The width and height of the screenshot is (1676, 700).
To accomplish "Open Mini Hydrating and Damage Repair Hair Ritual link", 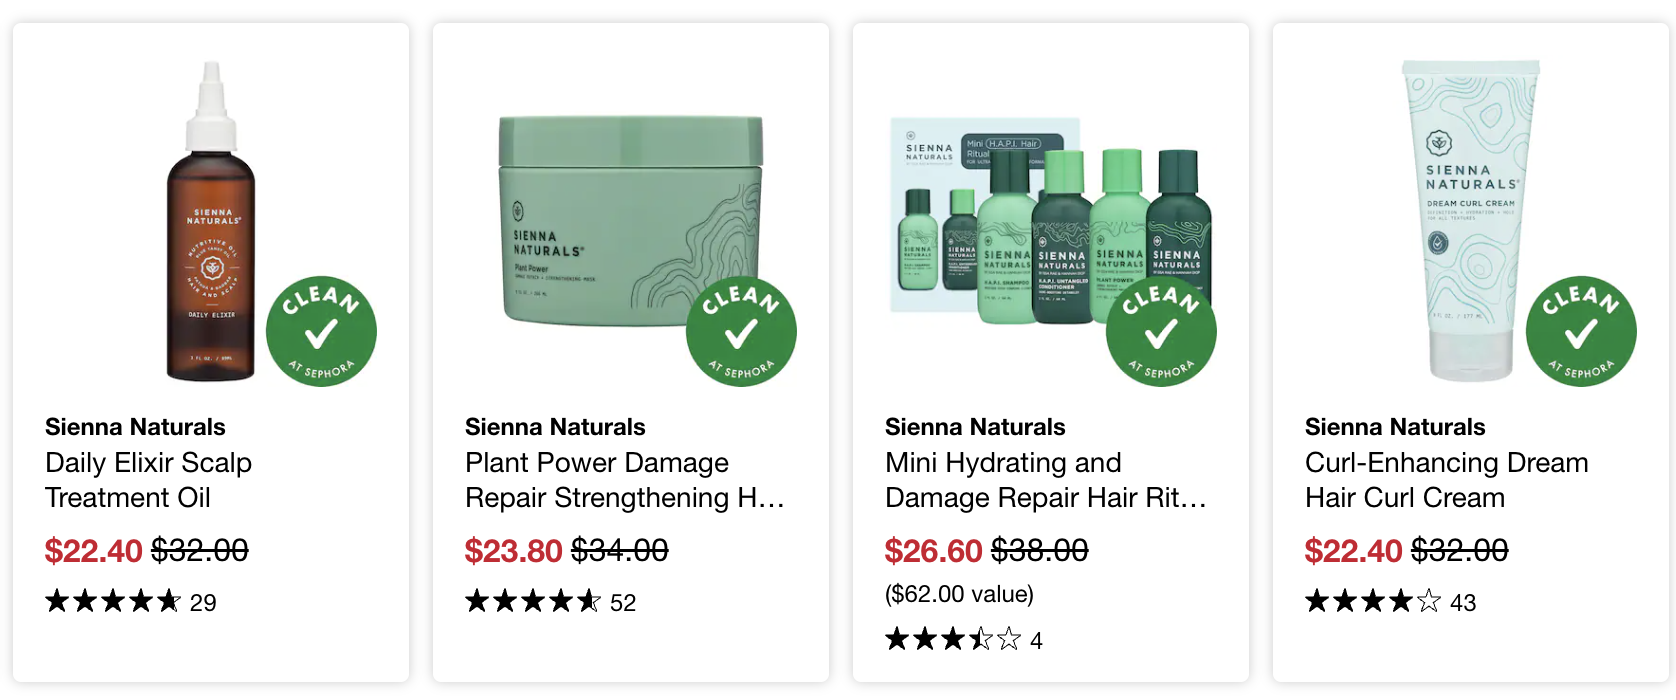I will click(x=1046, y=480).
